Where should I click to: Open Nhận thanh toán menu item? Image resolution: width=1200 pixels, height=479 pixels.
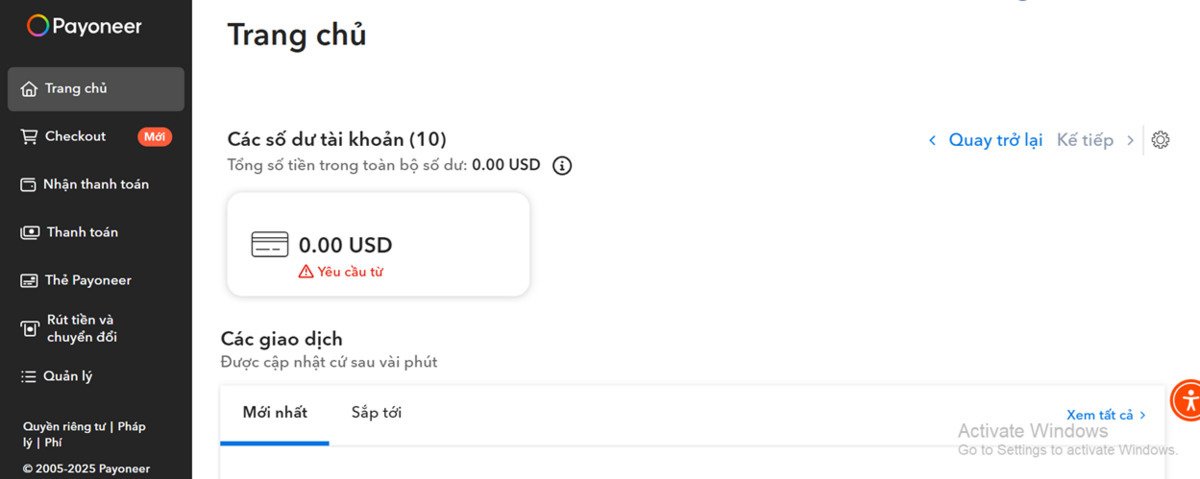pos(95,185)
